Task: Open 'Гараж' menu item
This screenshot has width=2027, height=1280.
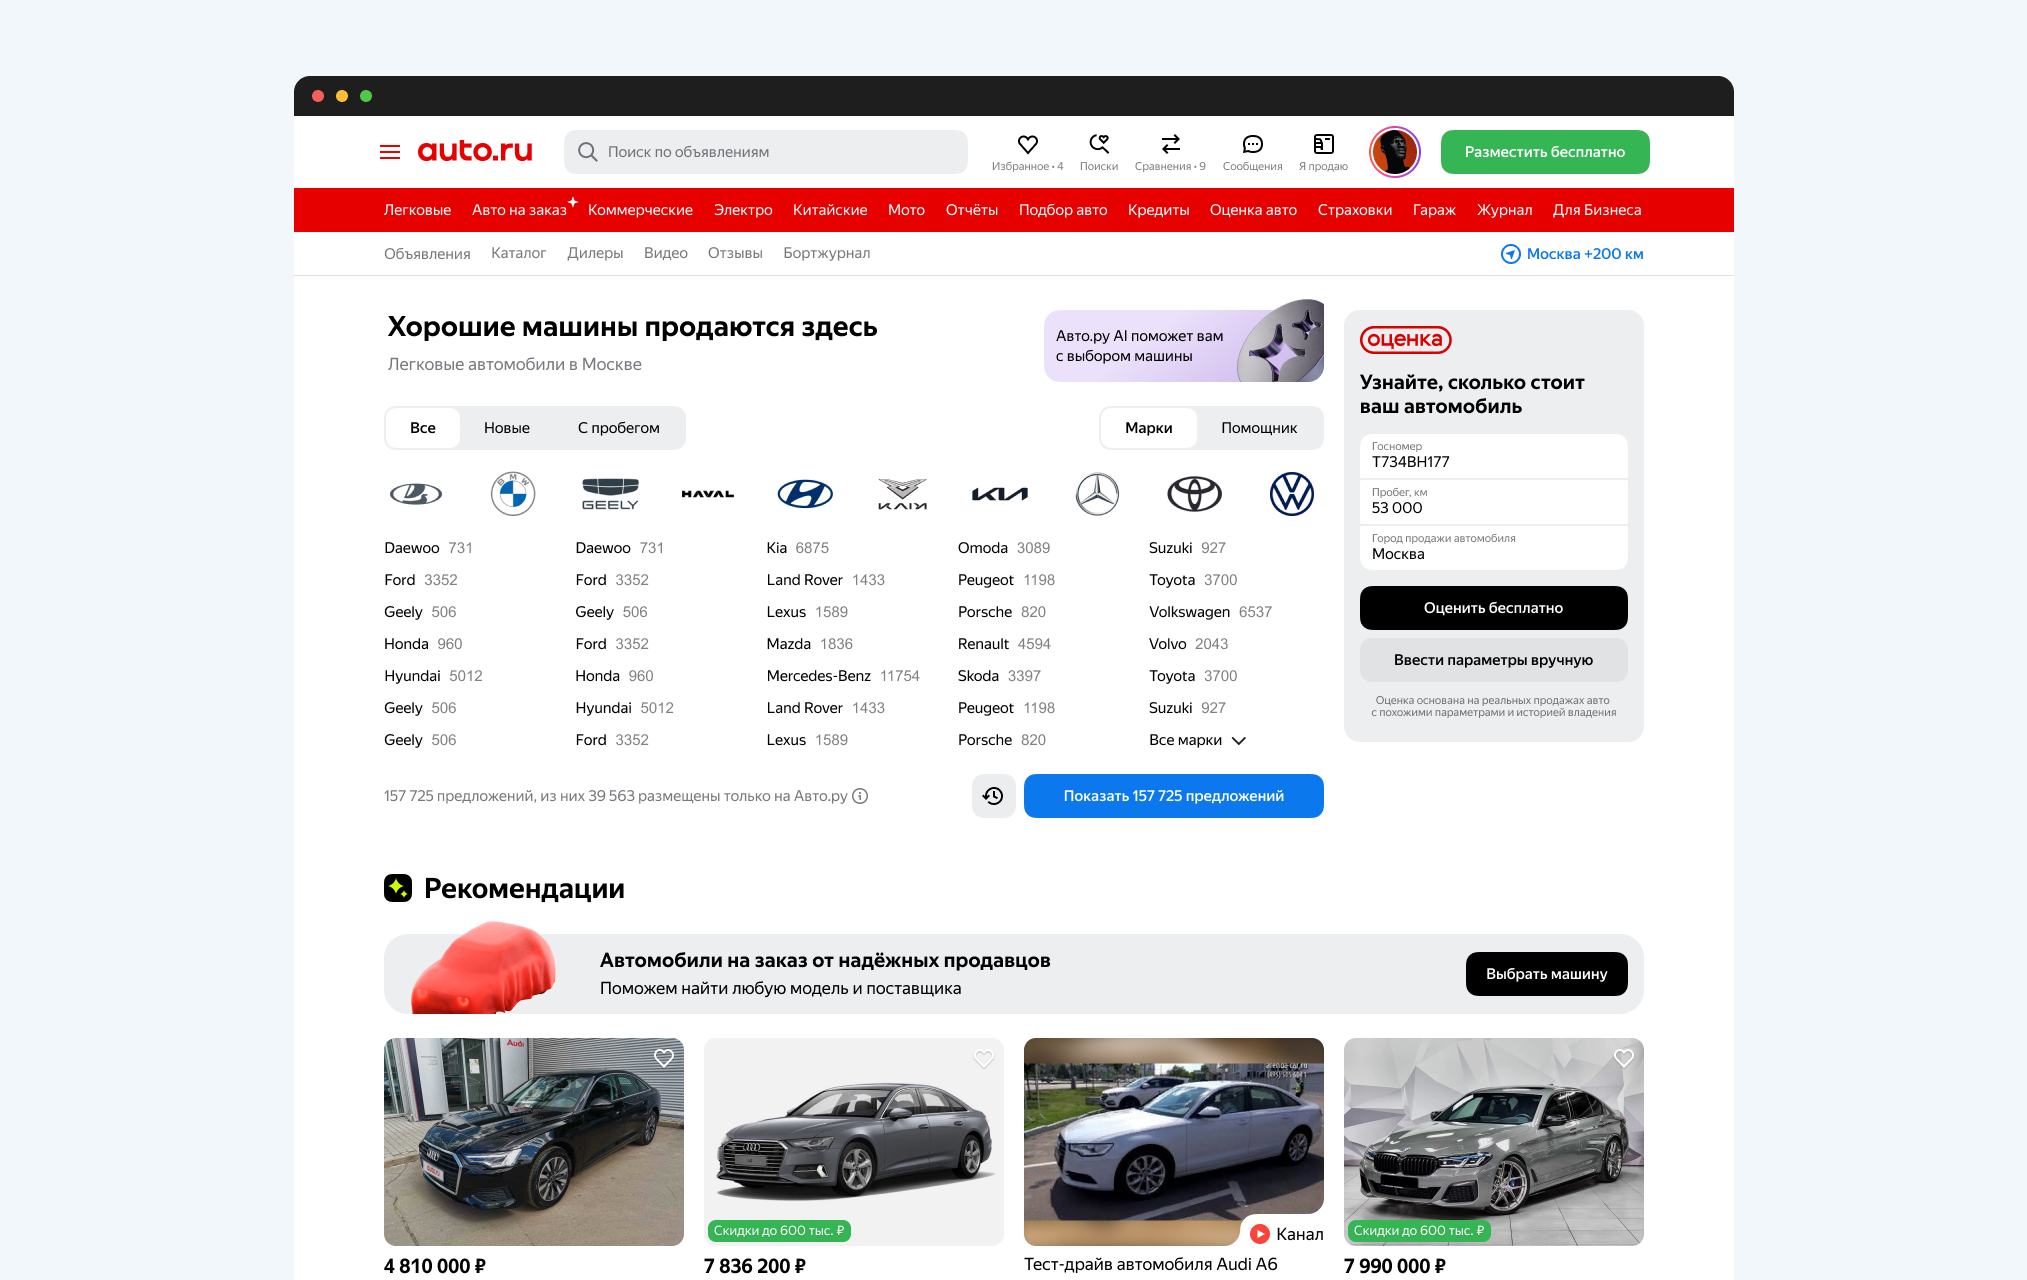Action: click(x=1434, y=210)
